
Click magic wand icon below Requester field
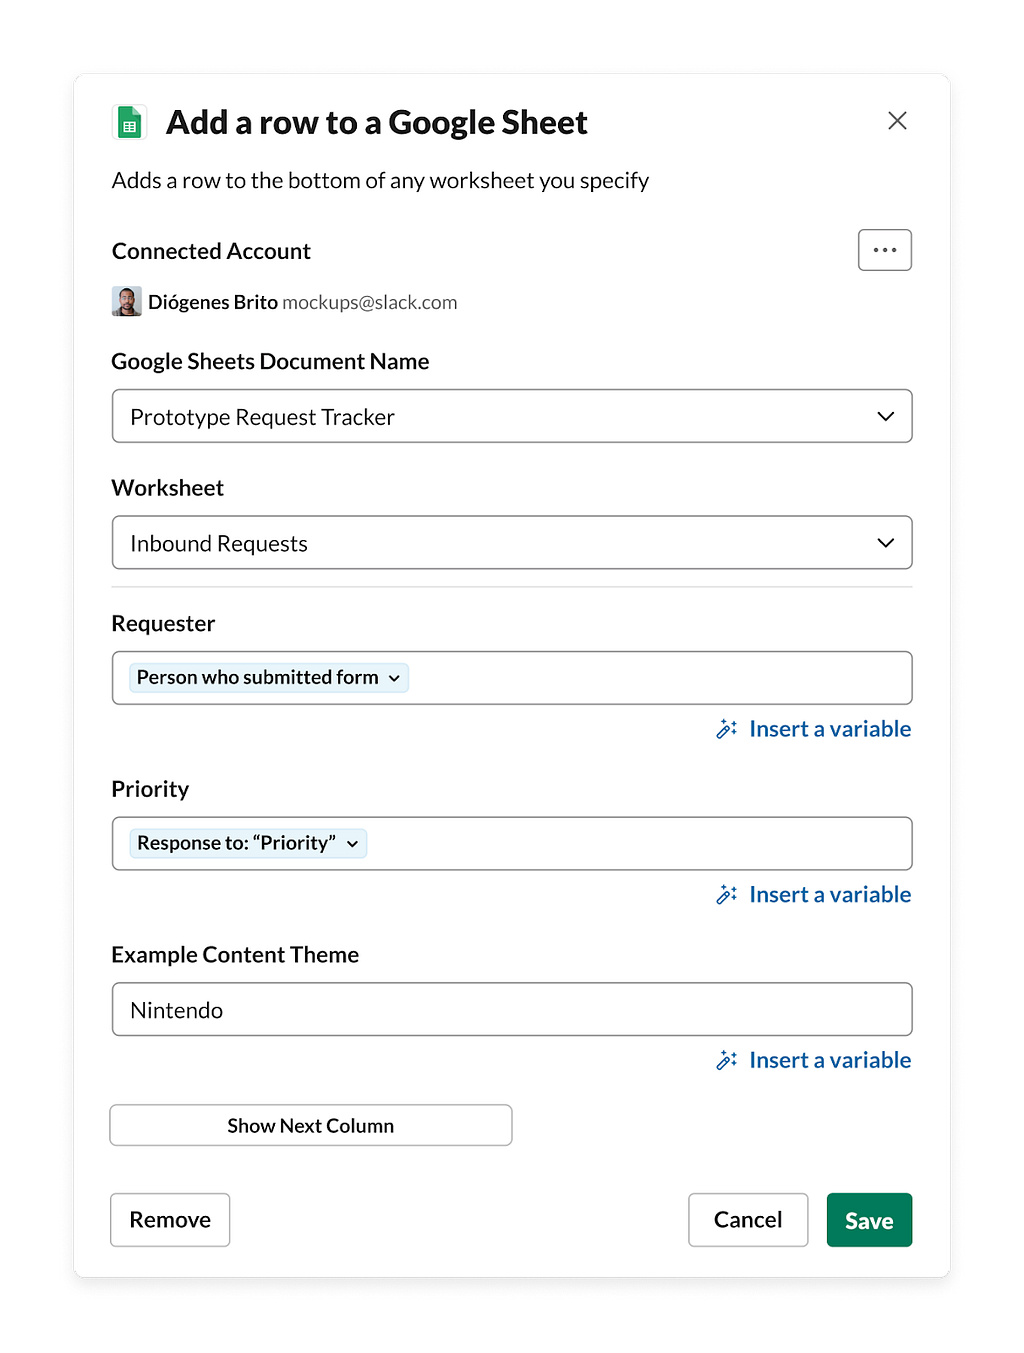(727, 729)
